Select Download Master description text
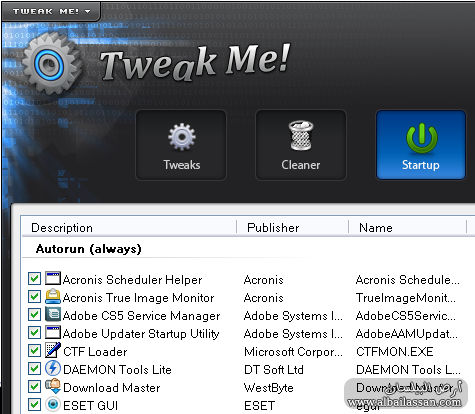The width and height of the screenshot is (475, 414). [112, 388]
